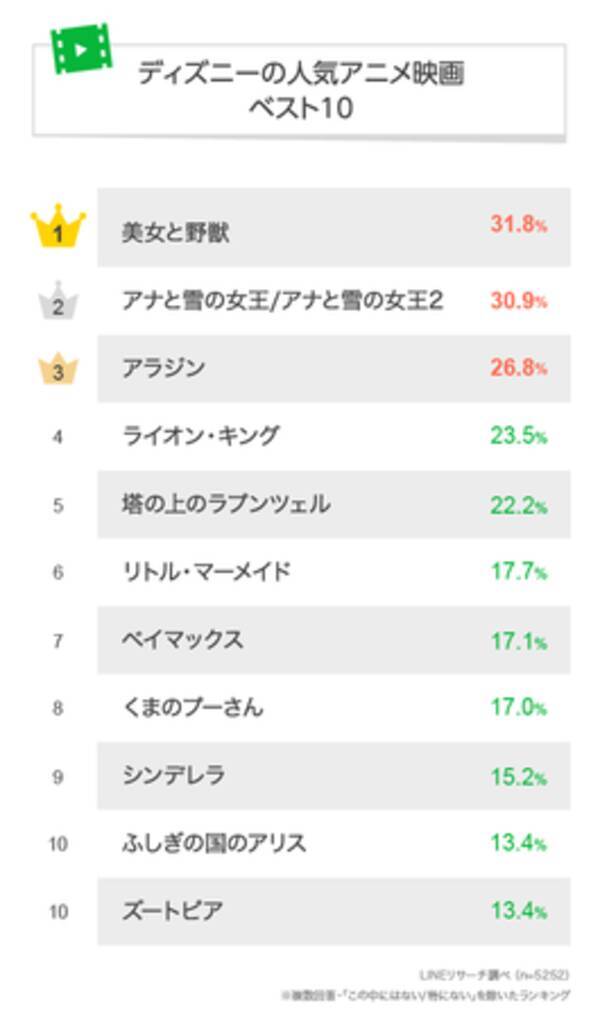Image resolution: width=600 pixels, height=1019 pixels.
Task: Click the 美女と野獣 movie title
Action: point(175,232)
